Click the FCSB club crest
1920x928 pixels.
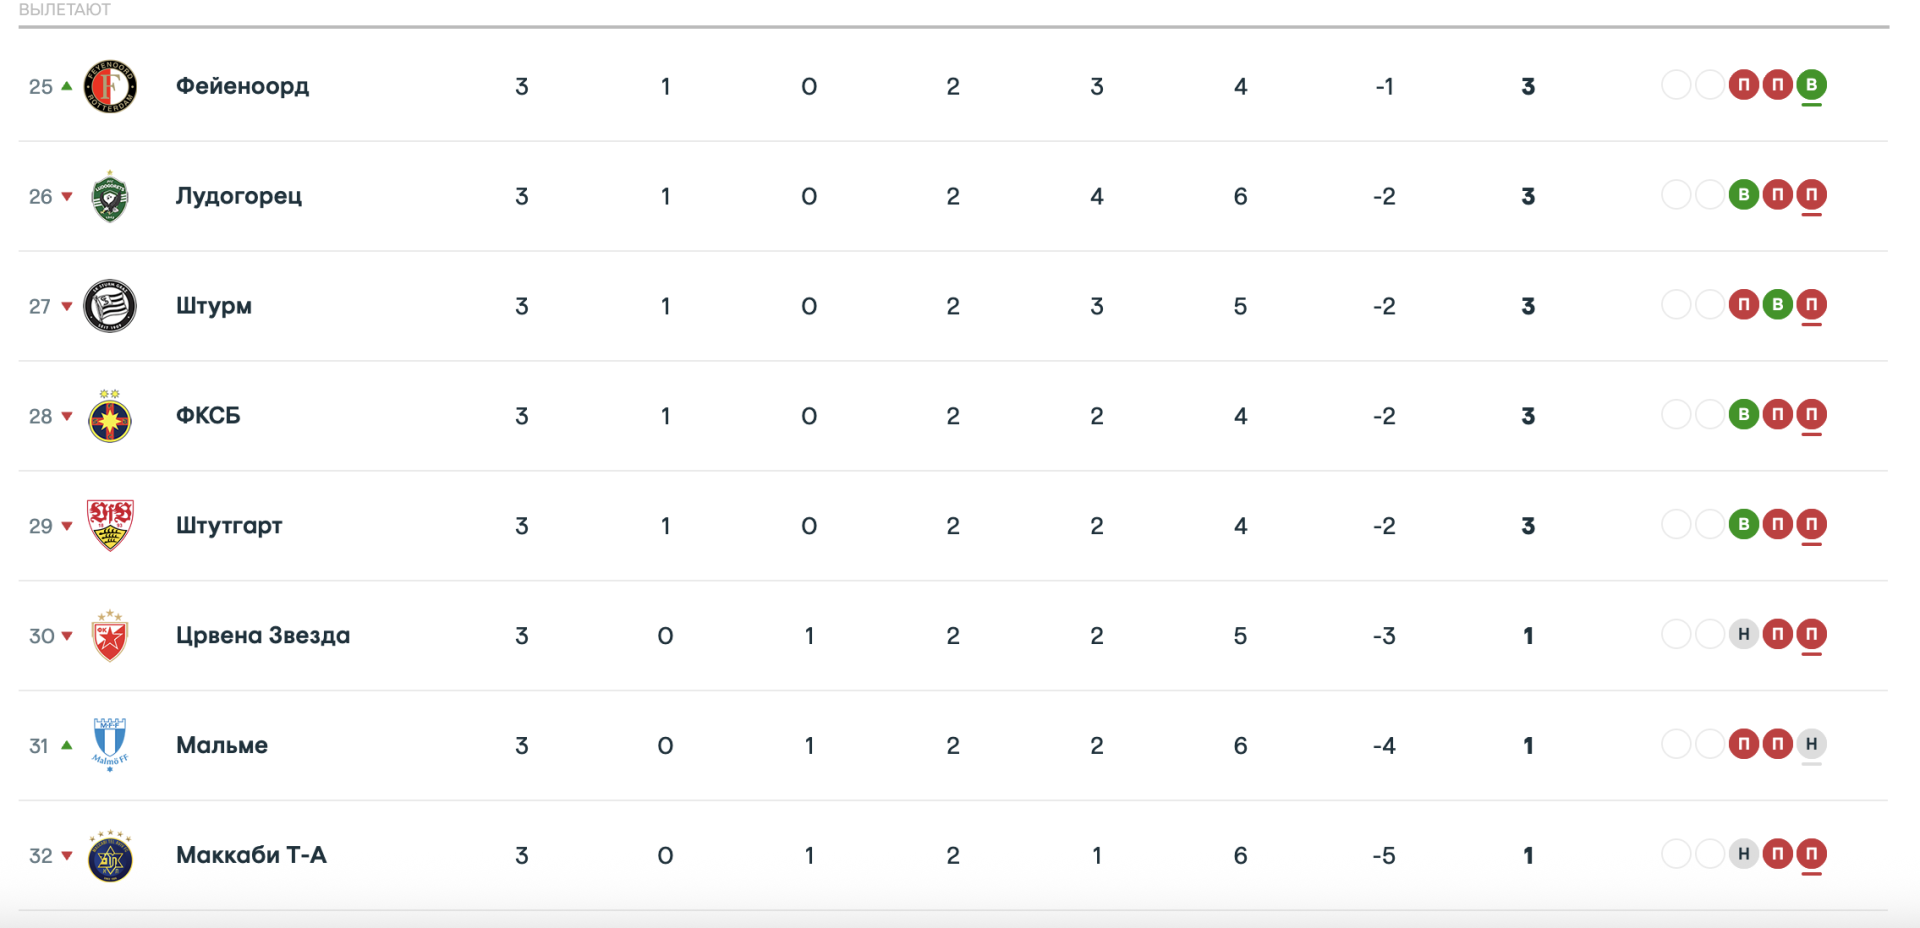pyautogui.click(x=110, y=417)
